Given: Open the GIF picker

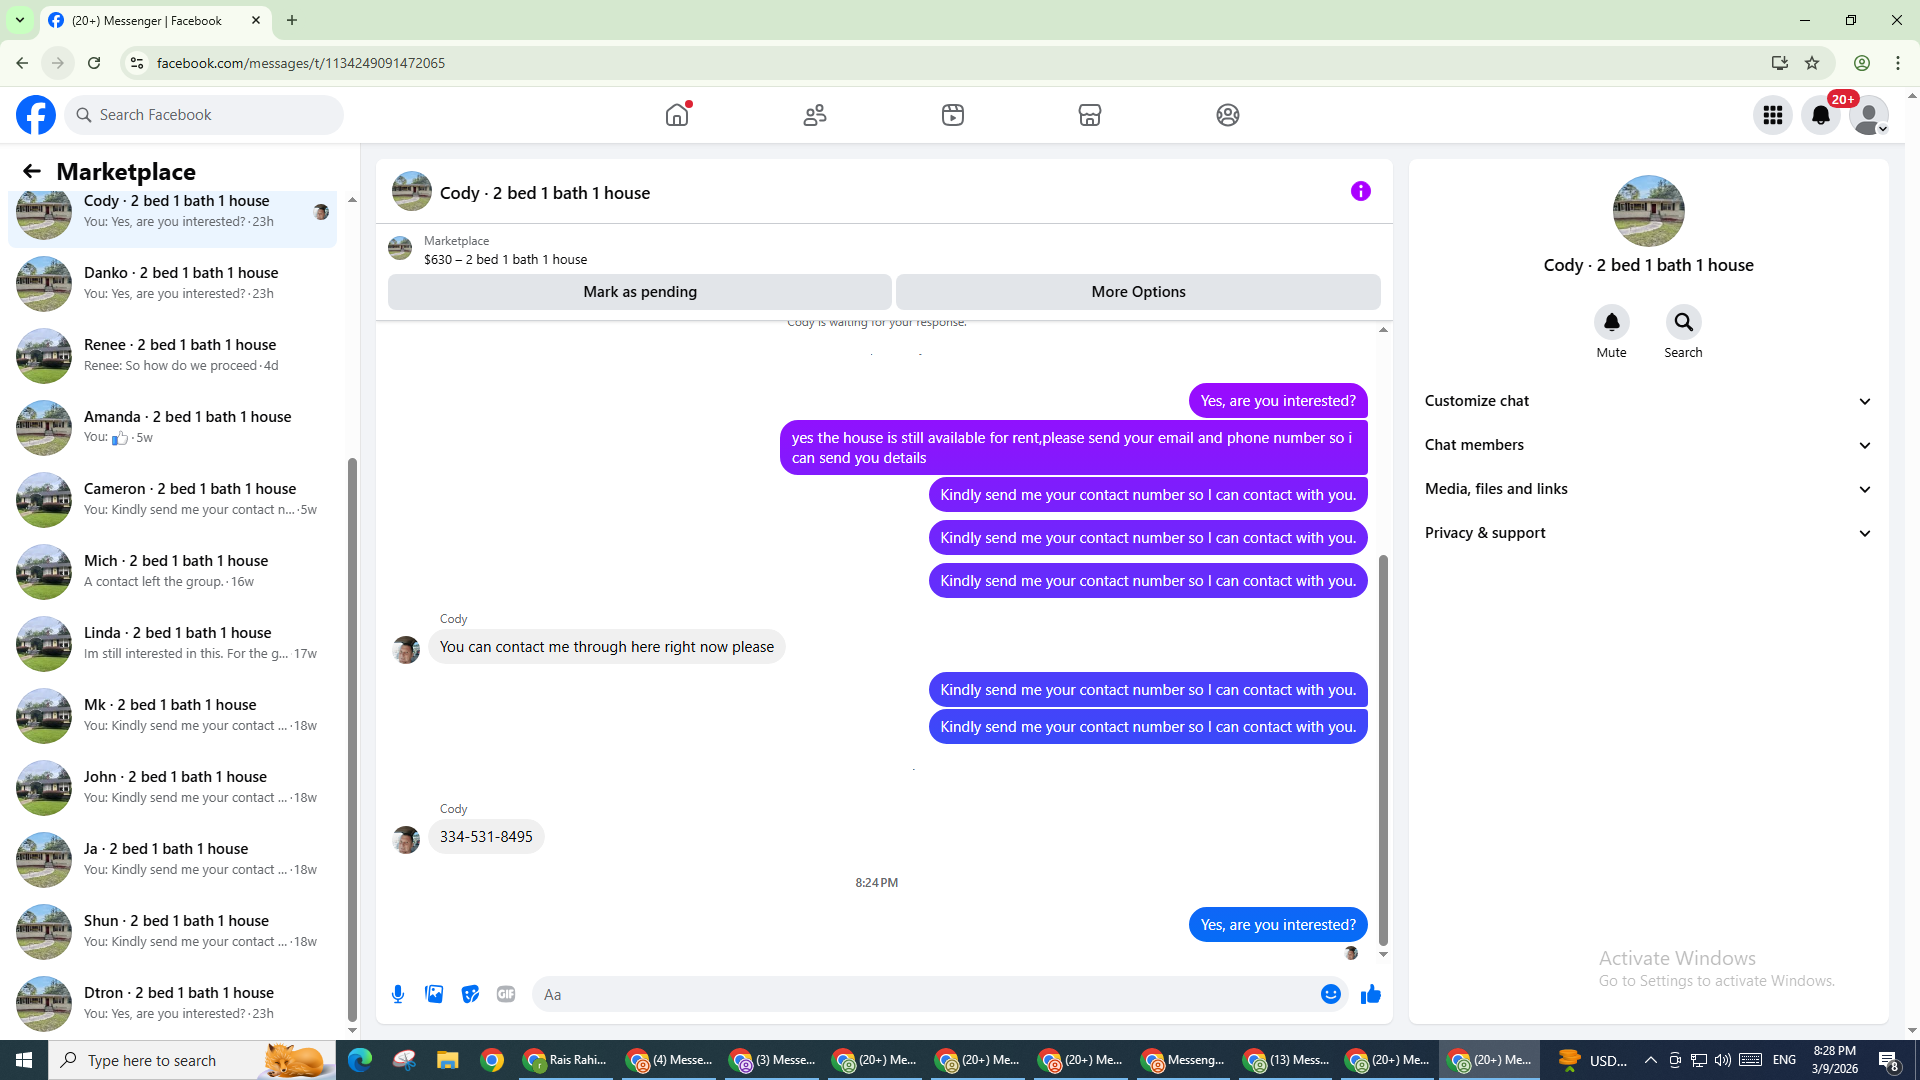Looking at the screenshot, I should (x=506, y=994).
